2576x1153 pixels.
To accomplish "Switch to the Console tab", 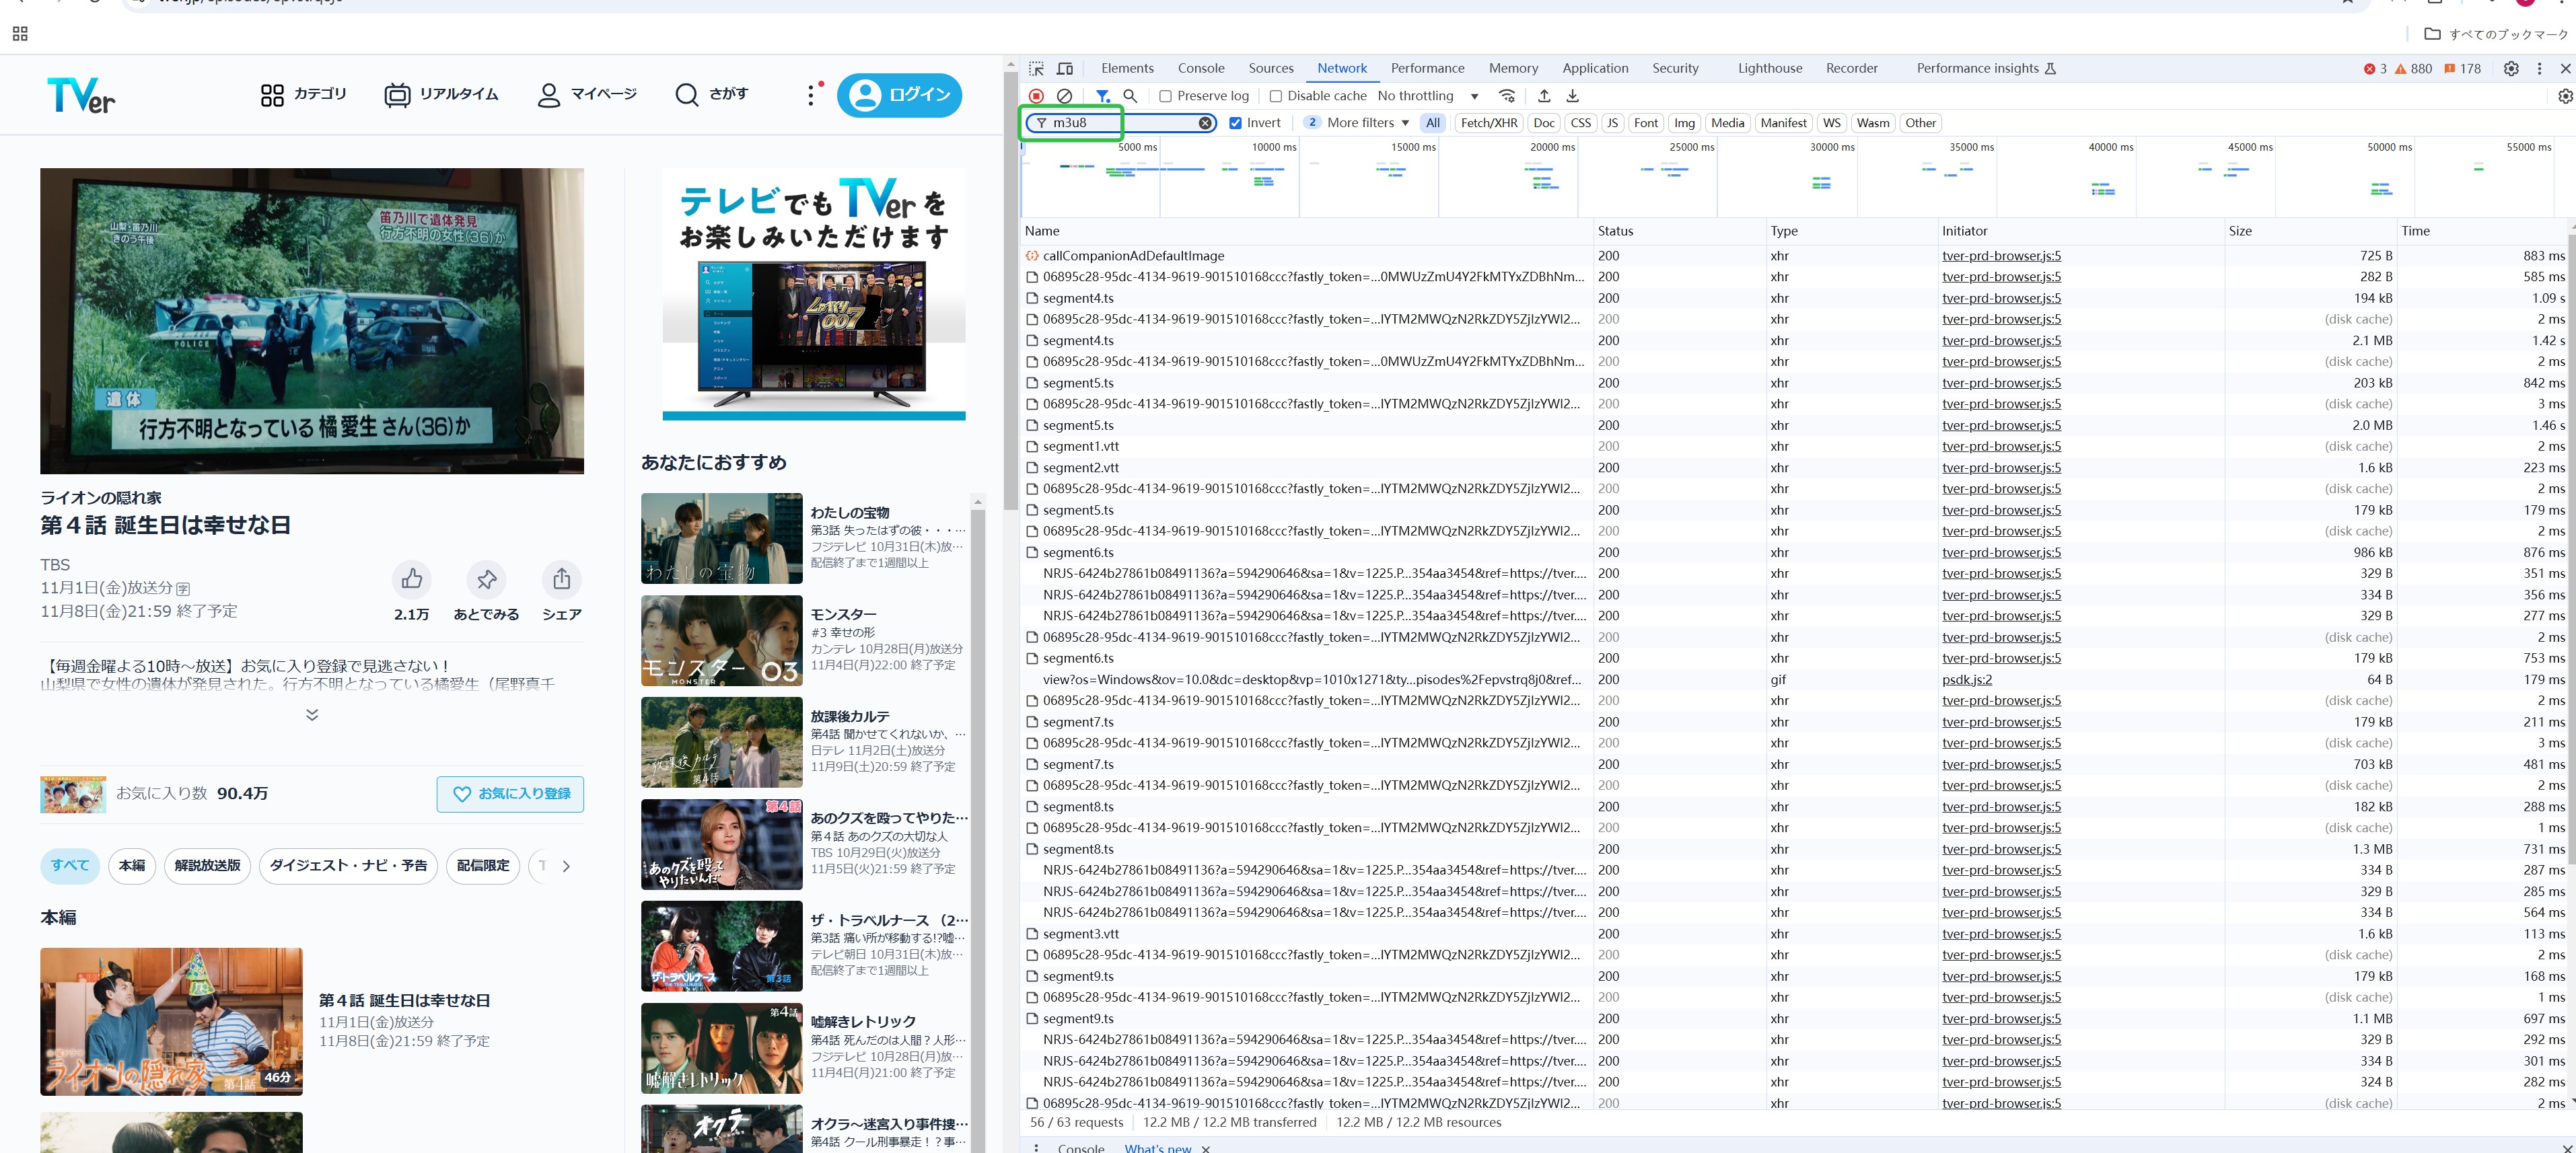I will click(x=1200, y=68).
